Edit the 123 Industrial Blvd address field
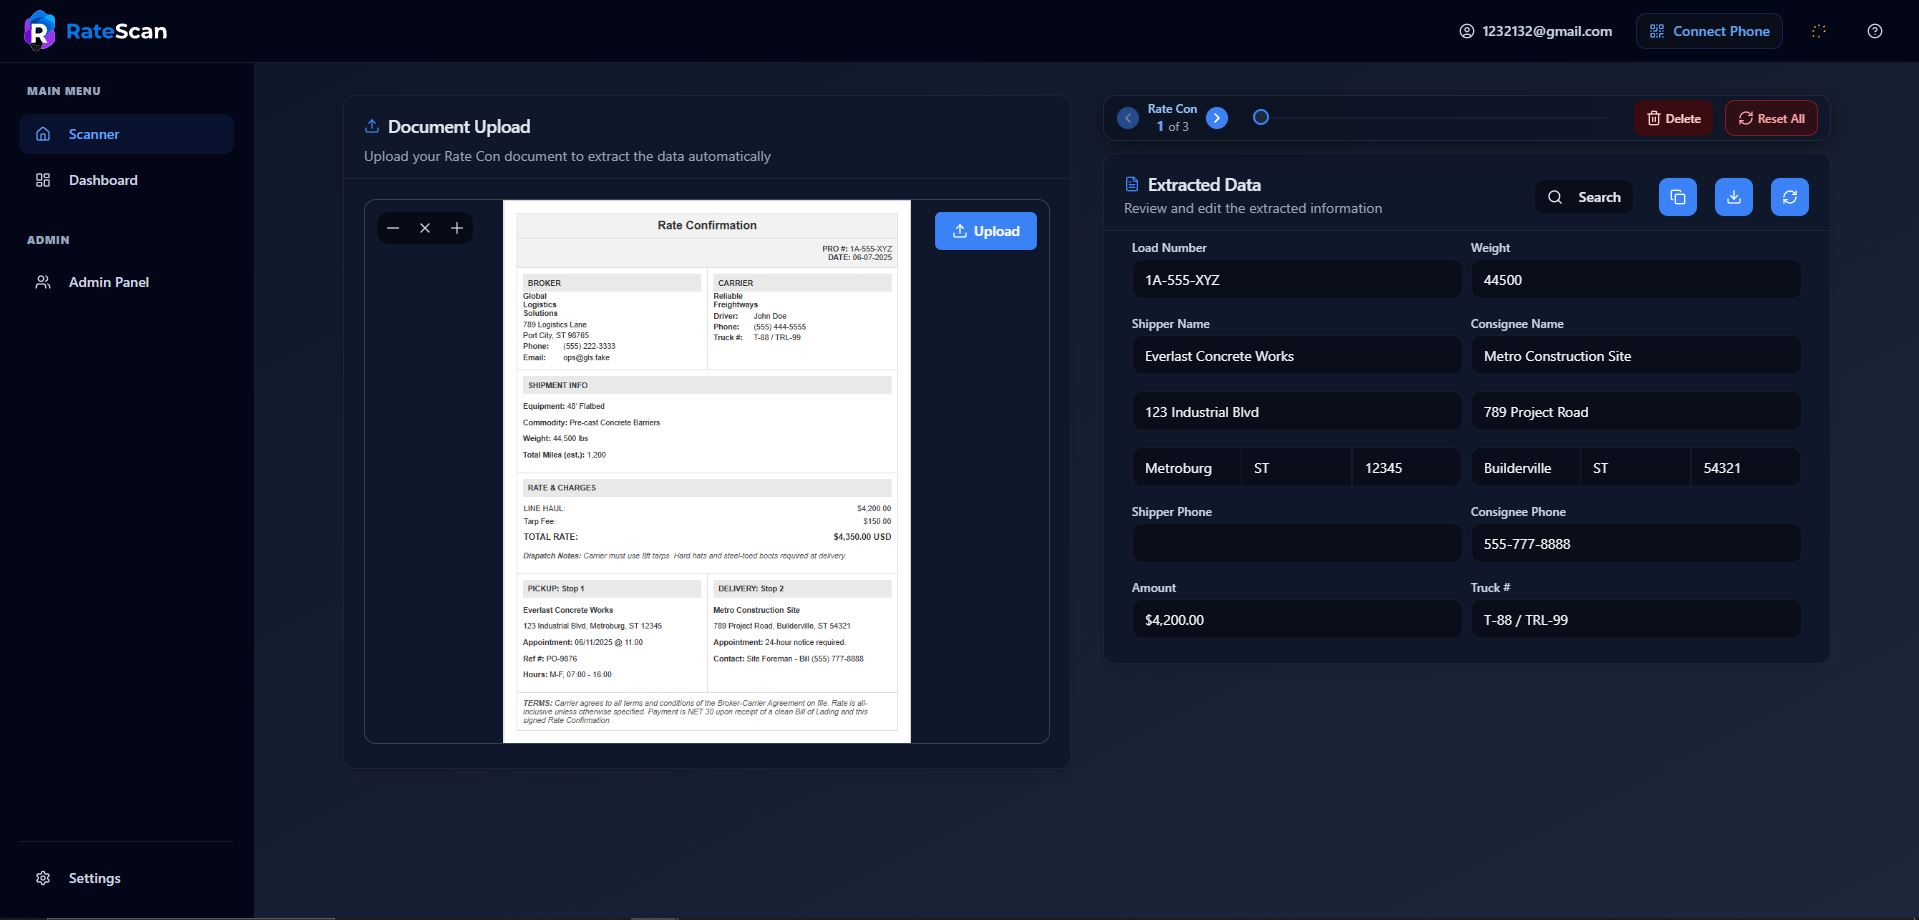 tap(1296, 412)
